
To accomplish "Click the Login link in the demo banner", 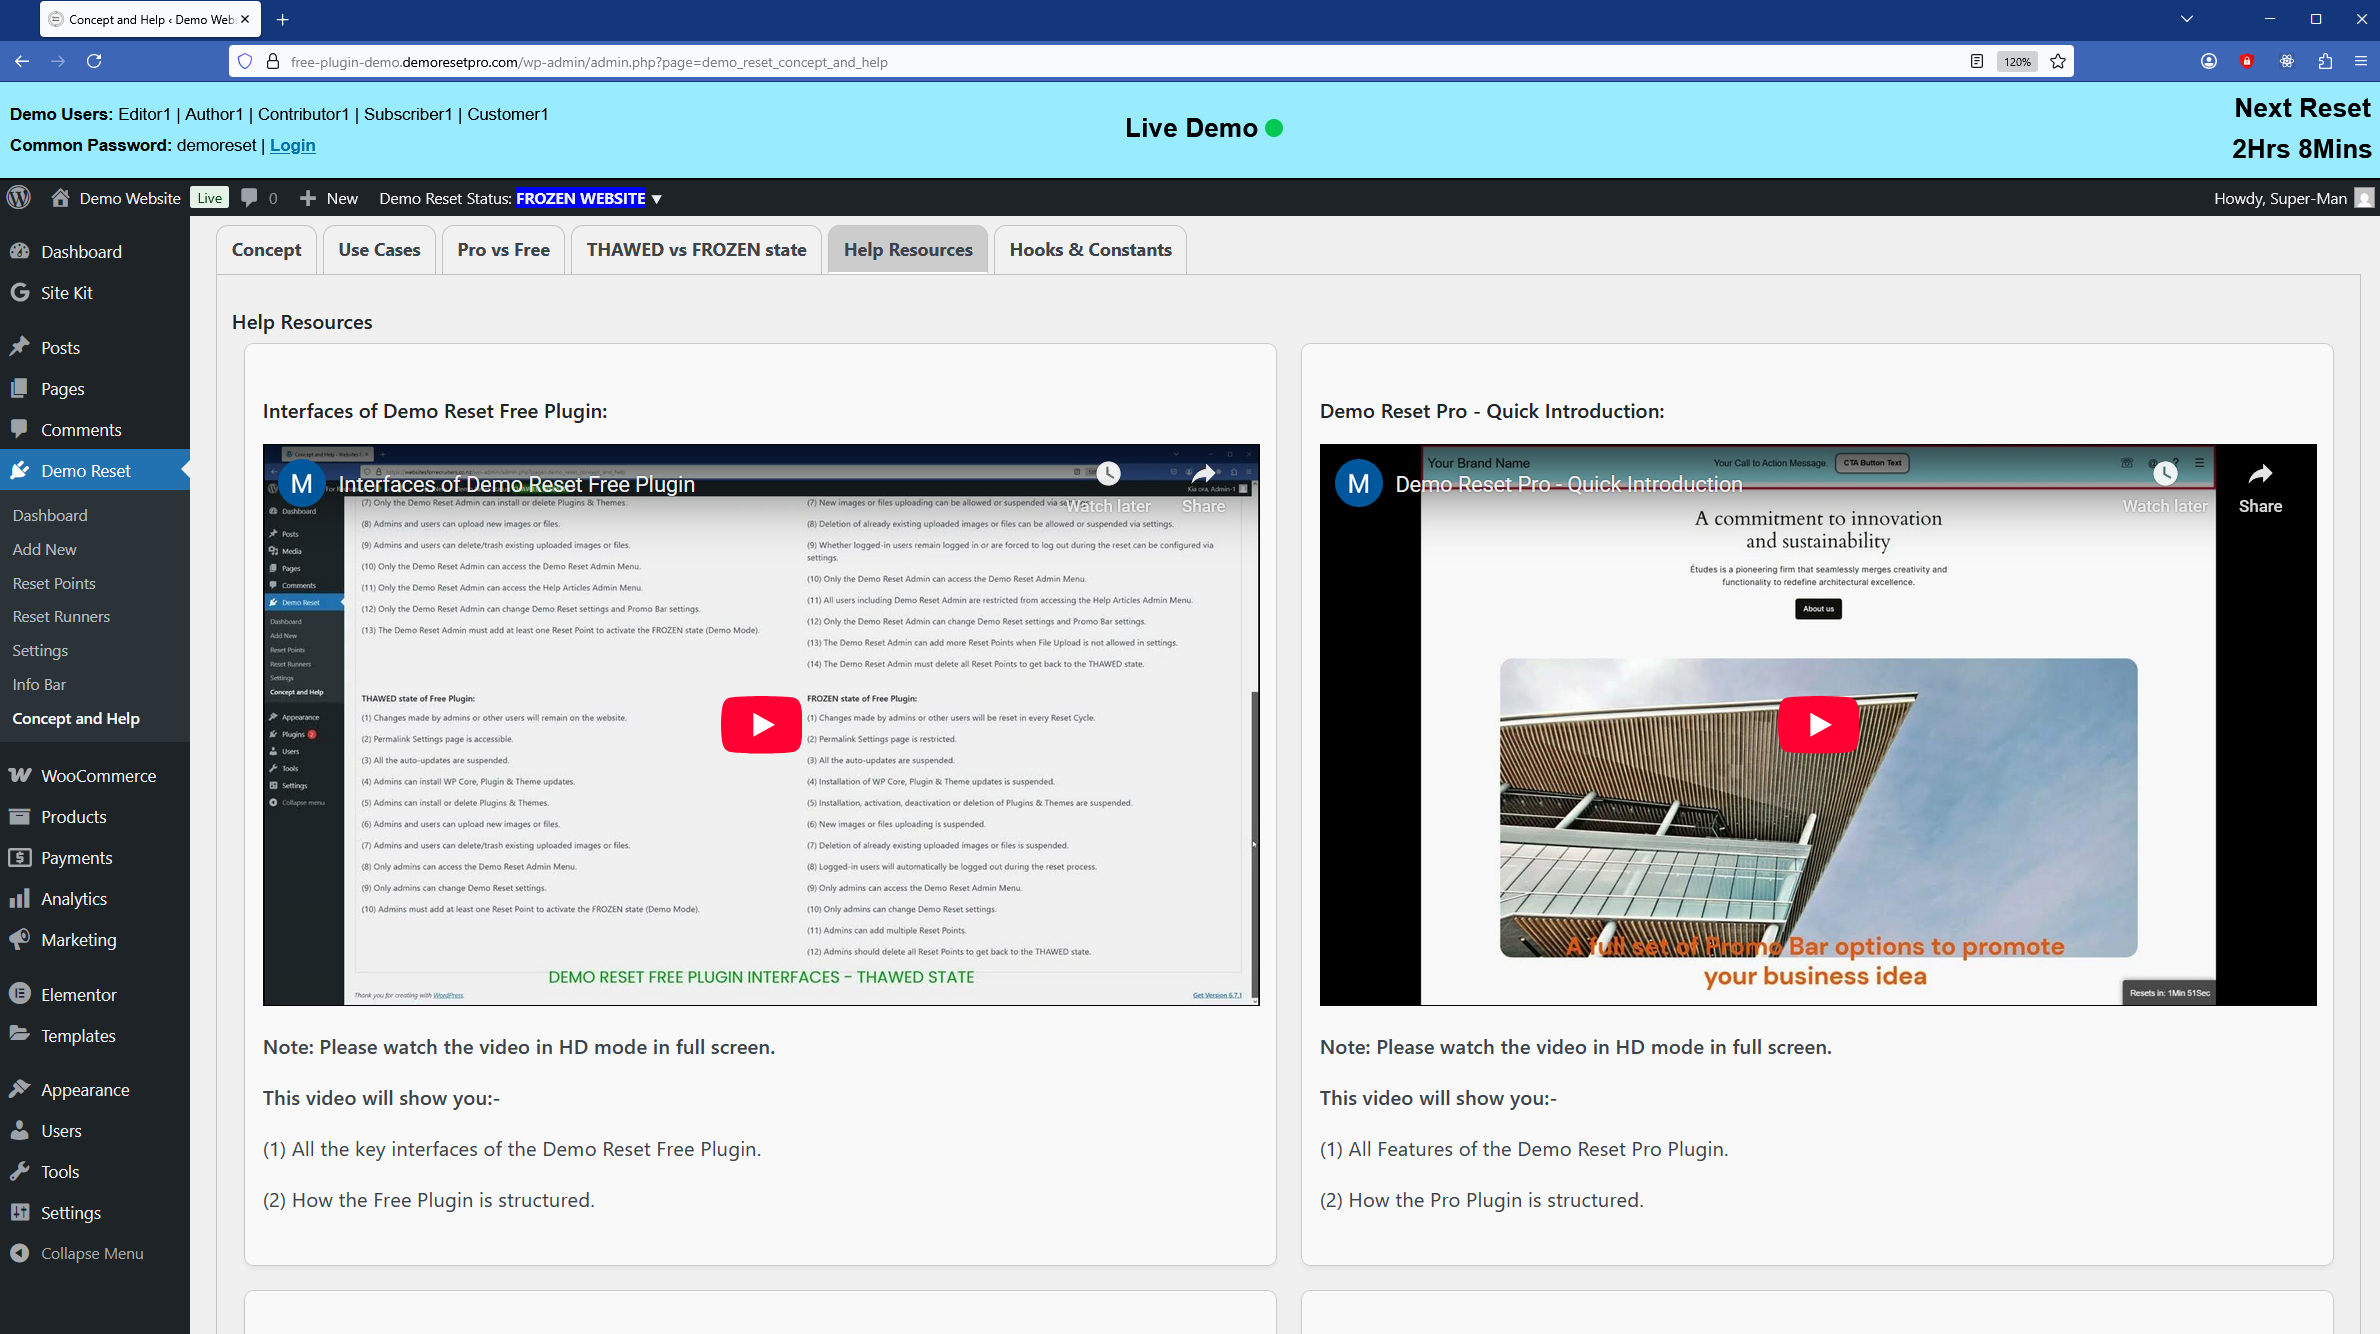I will 292,145.
